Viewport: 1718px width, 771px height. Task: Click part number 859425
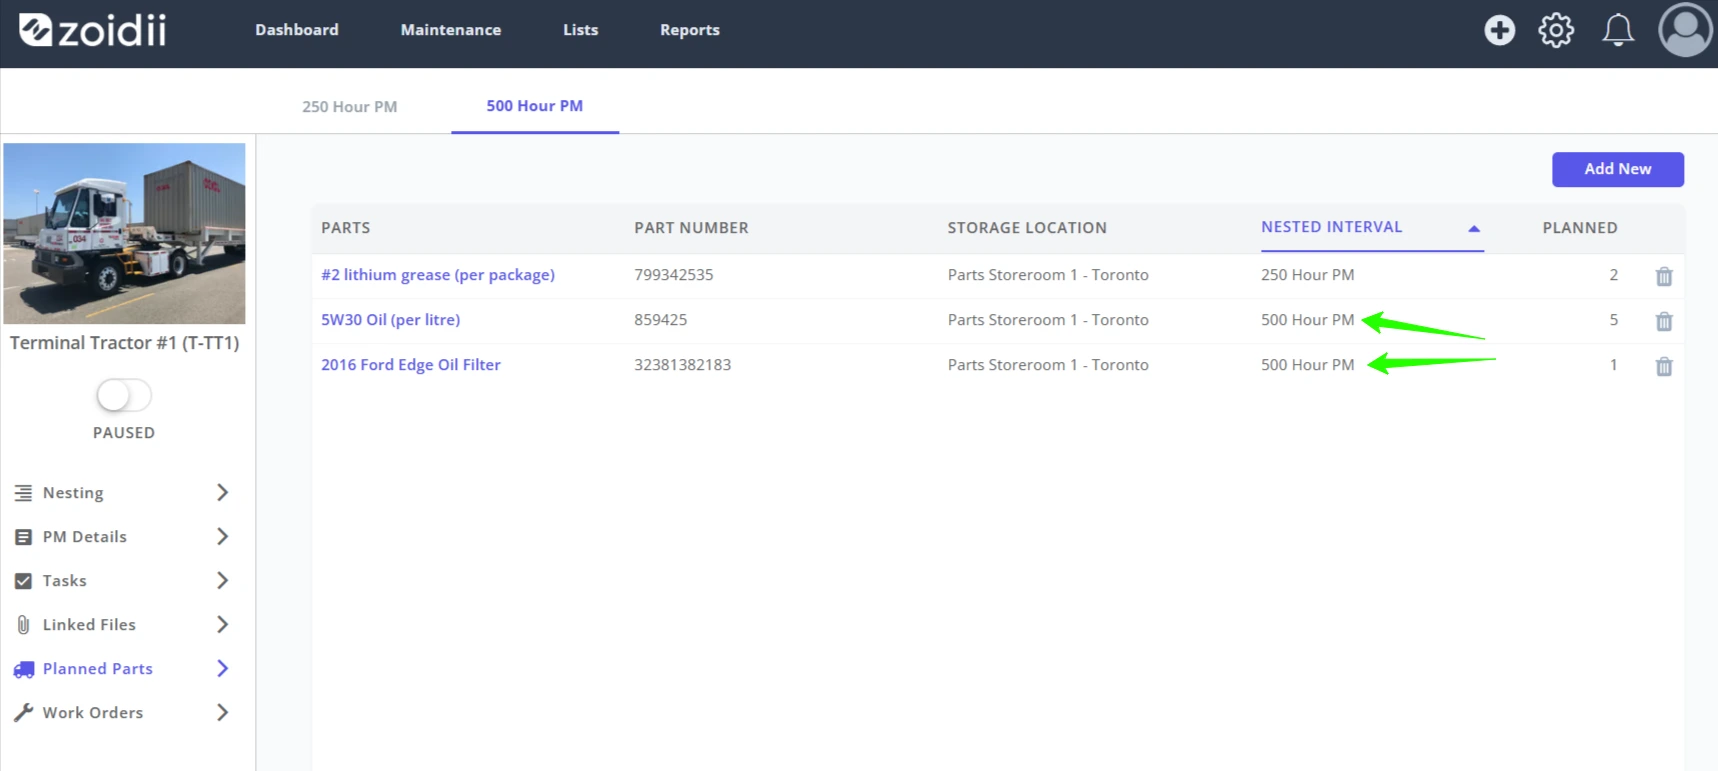[x=661, y=319]
